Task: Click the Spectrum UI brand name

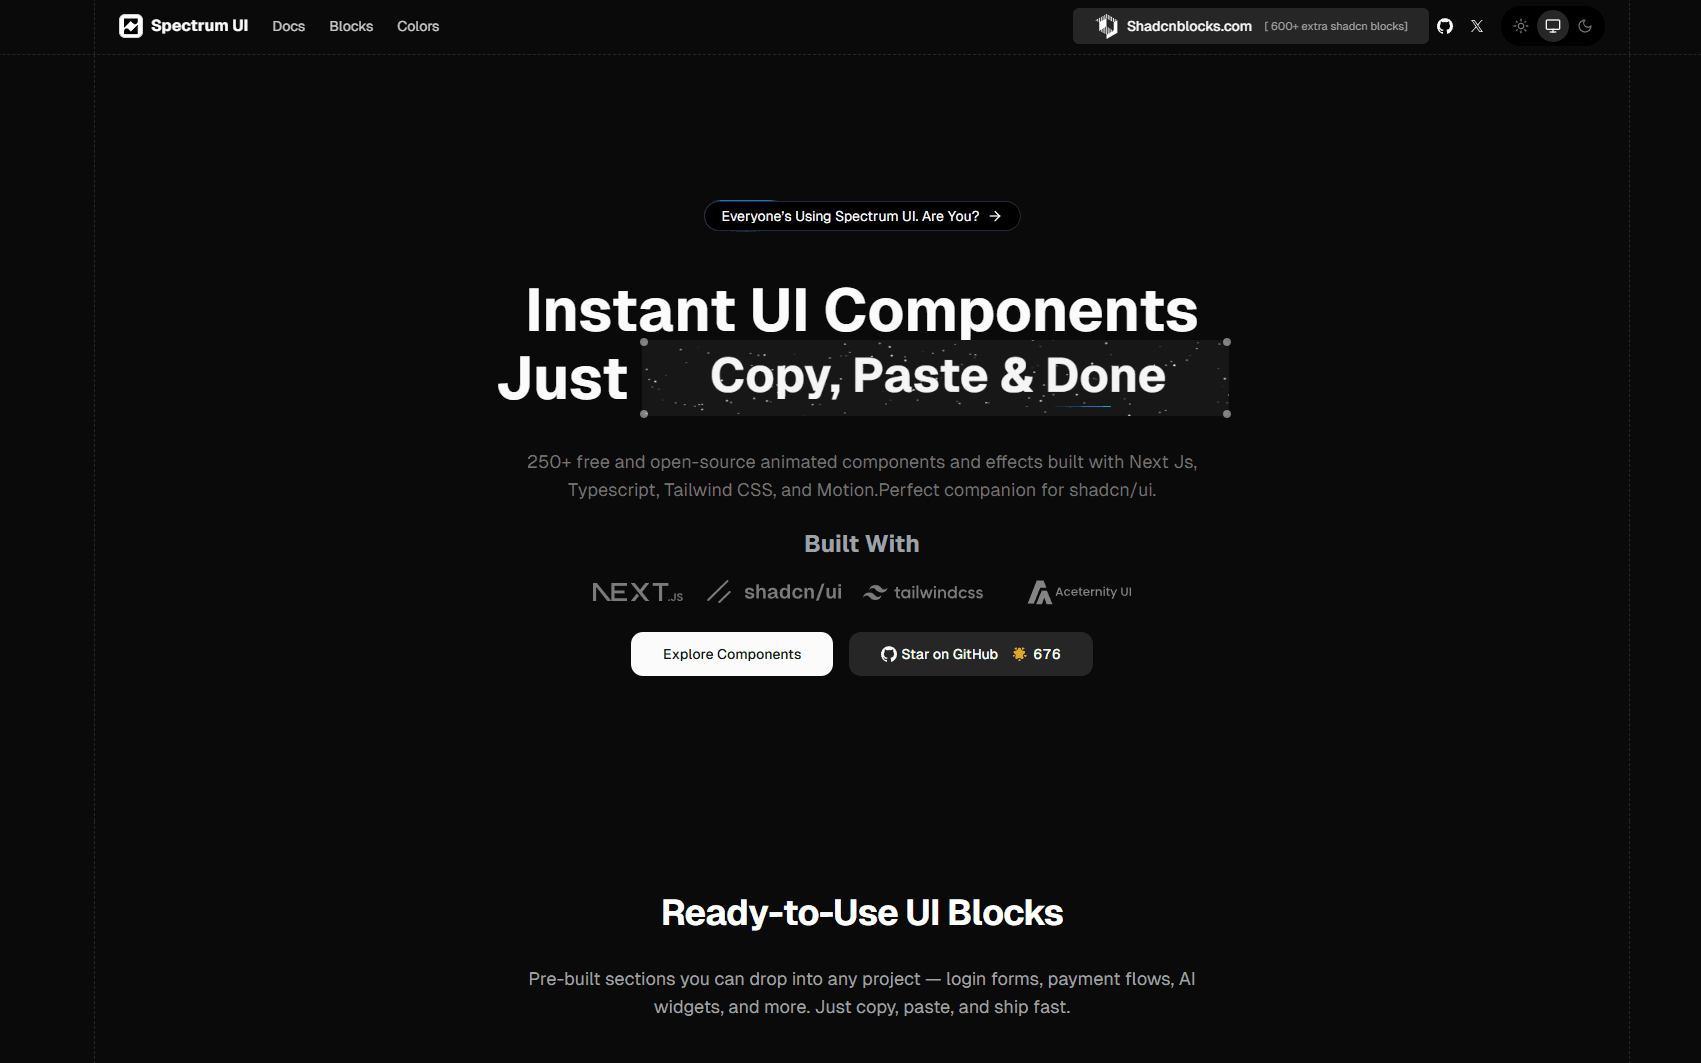Action: tap(199, 26)
